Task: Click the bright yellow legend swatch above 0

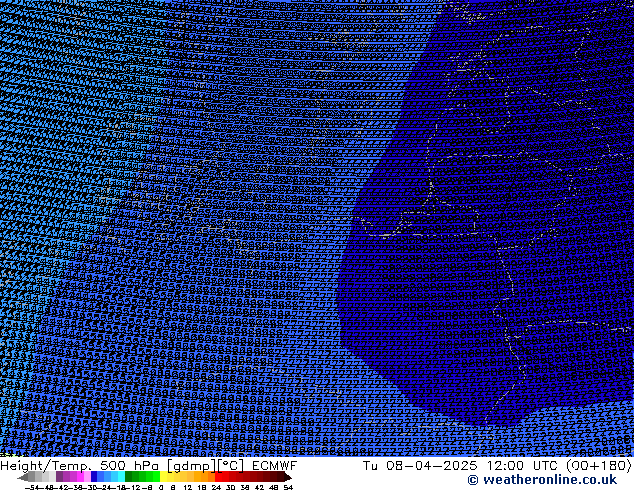Action: point(163,476)
